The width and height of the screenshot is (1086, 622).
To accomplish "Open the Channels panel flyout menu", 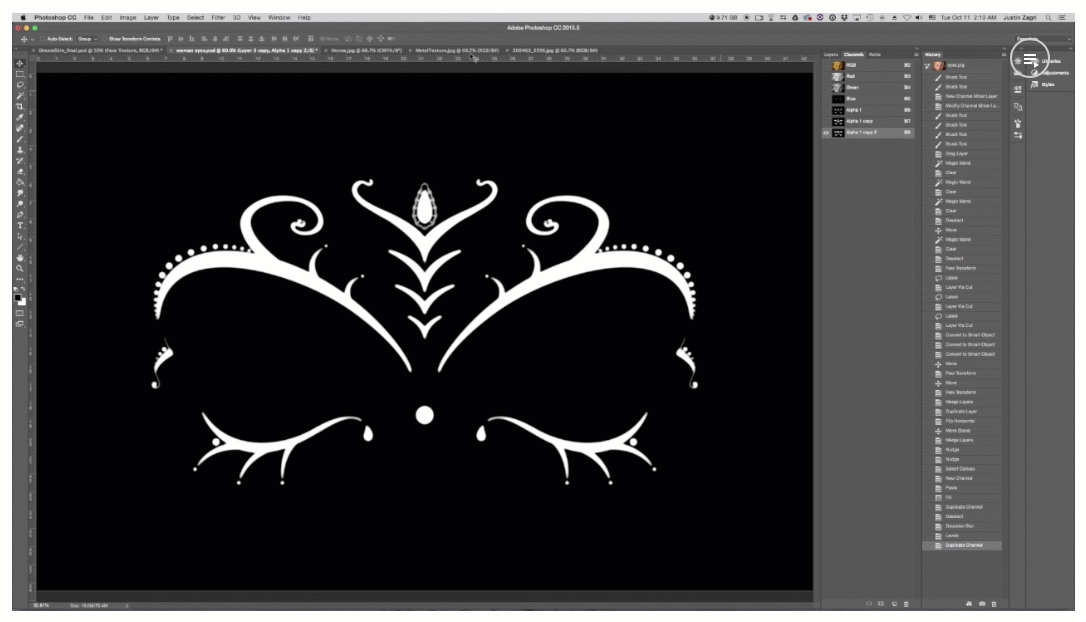I will tap(916, 54).
